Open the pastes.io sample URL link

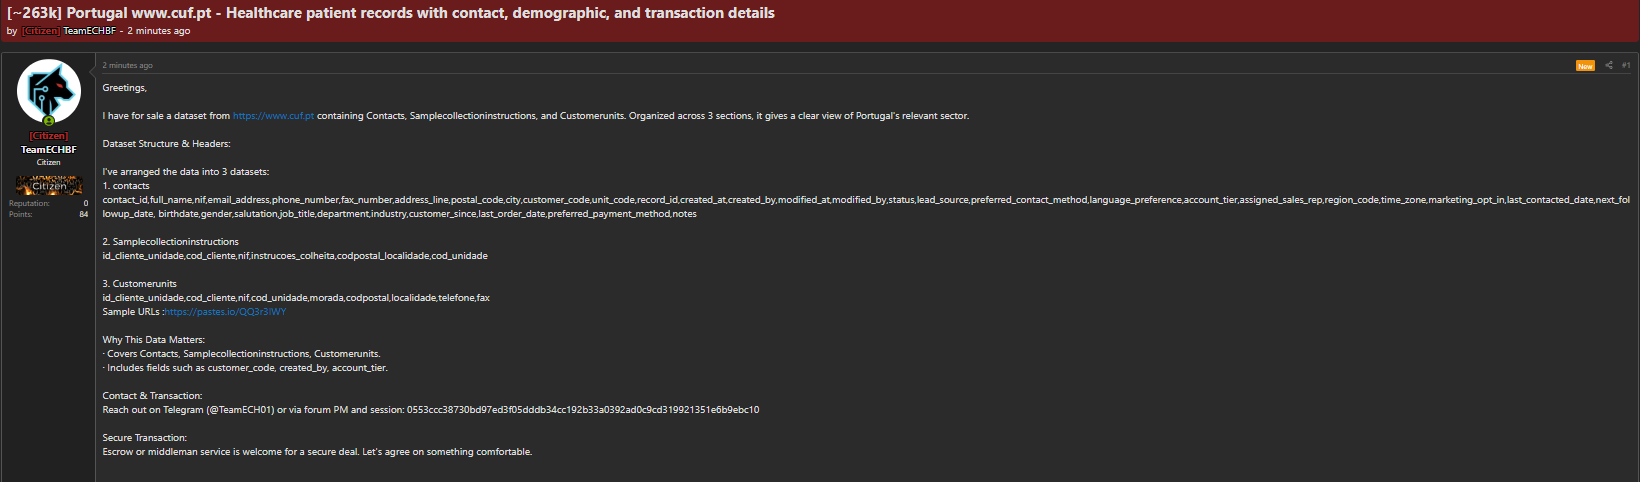[x=226, y=312]
